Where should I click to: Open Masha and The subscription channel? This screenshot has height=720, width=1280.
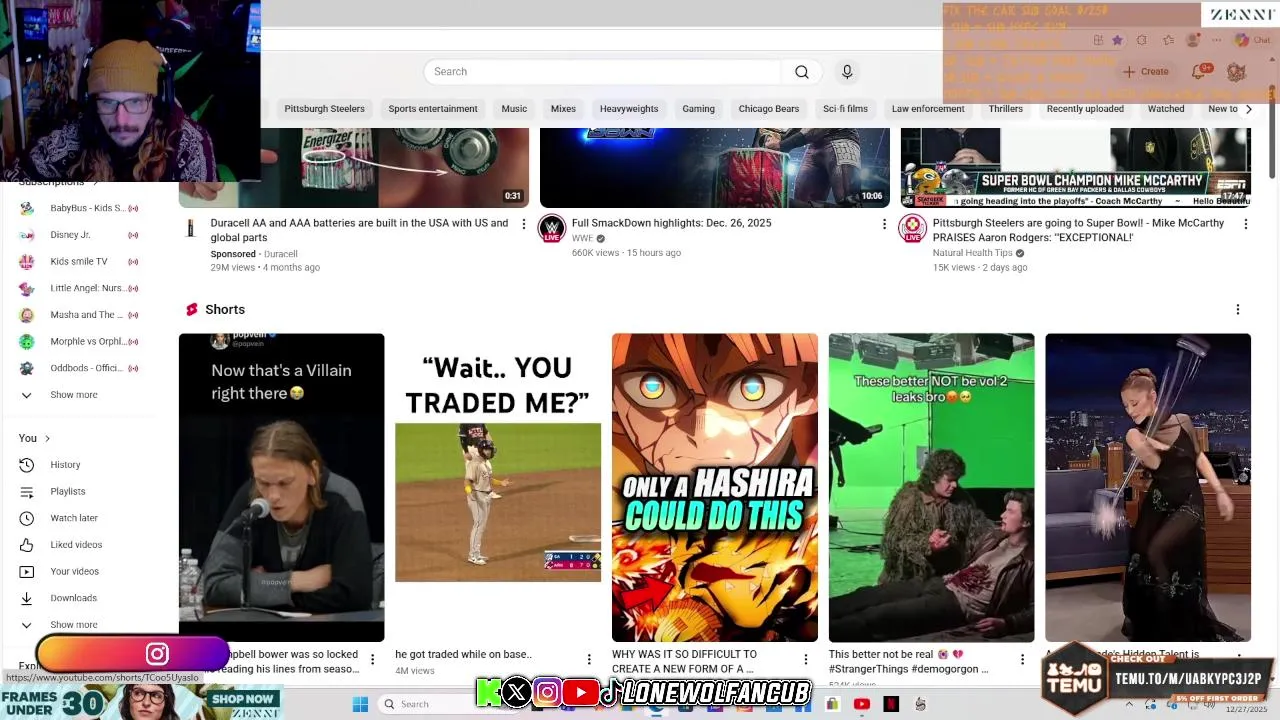coord(80,315)
